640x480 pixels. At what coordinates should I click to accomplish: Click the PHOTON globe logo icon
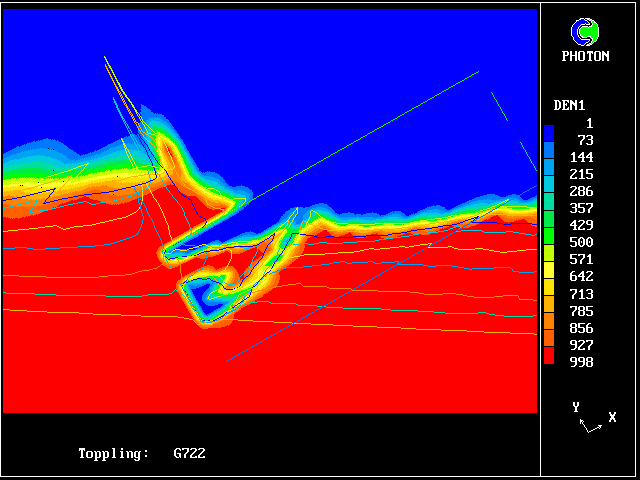click(x=585, y=32)
